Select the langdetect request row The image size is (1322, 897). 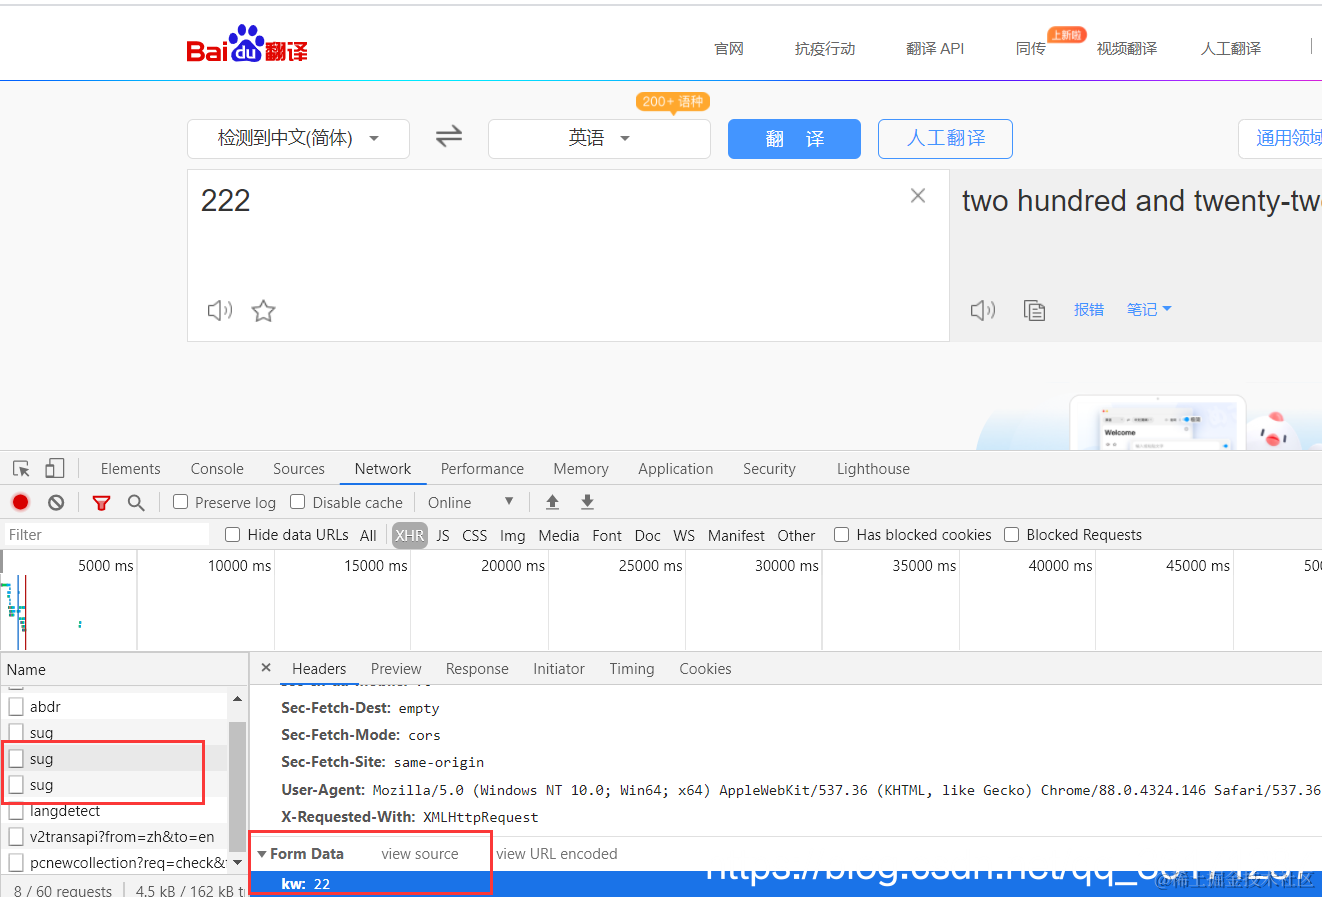click(114, 811)
